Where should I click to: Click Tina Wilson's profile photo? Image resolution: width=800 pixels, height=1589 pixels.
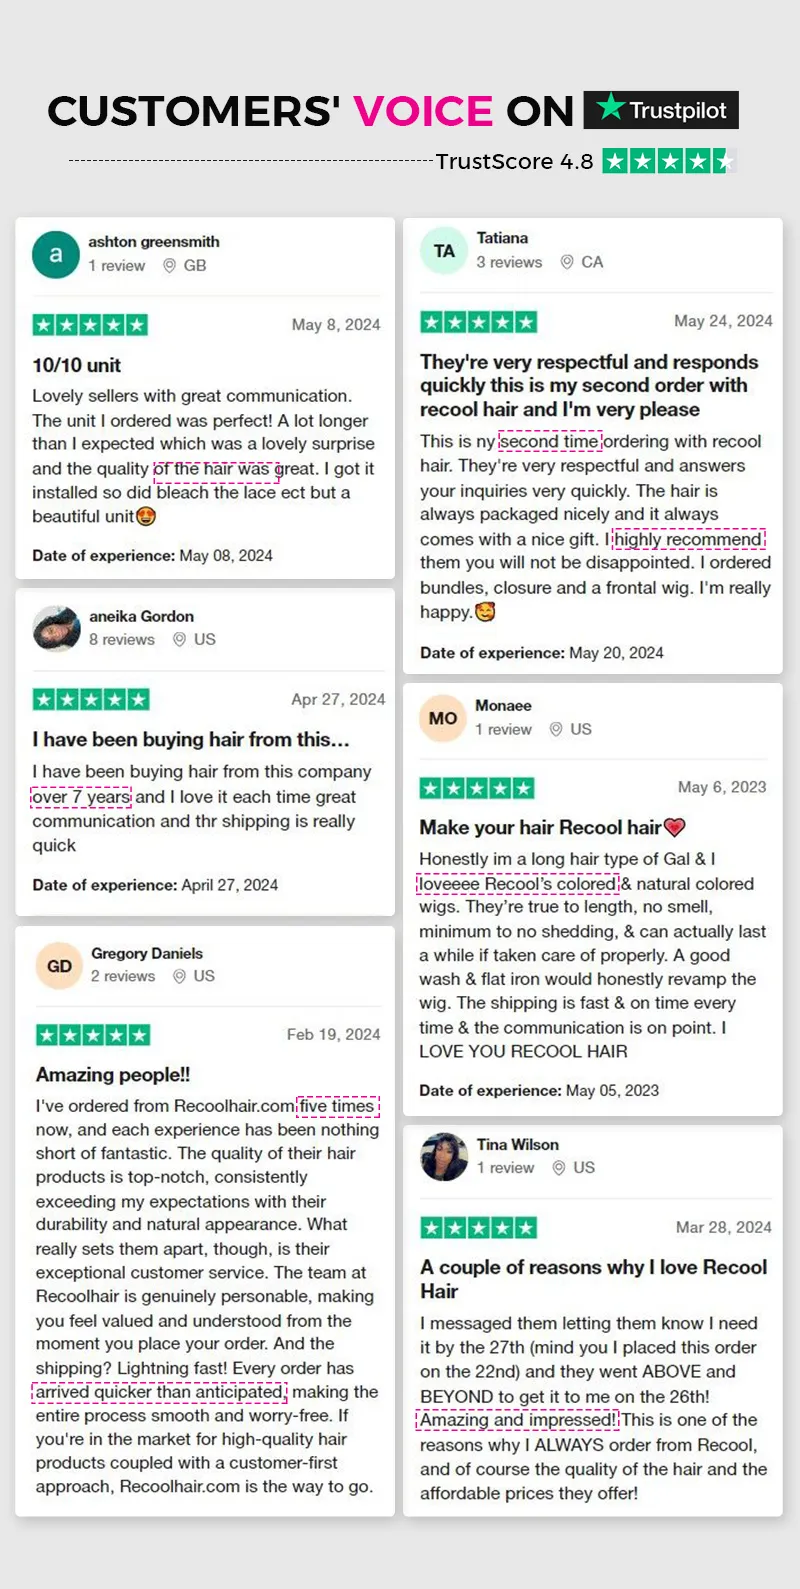pos(444,1157)
